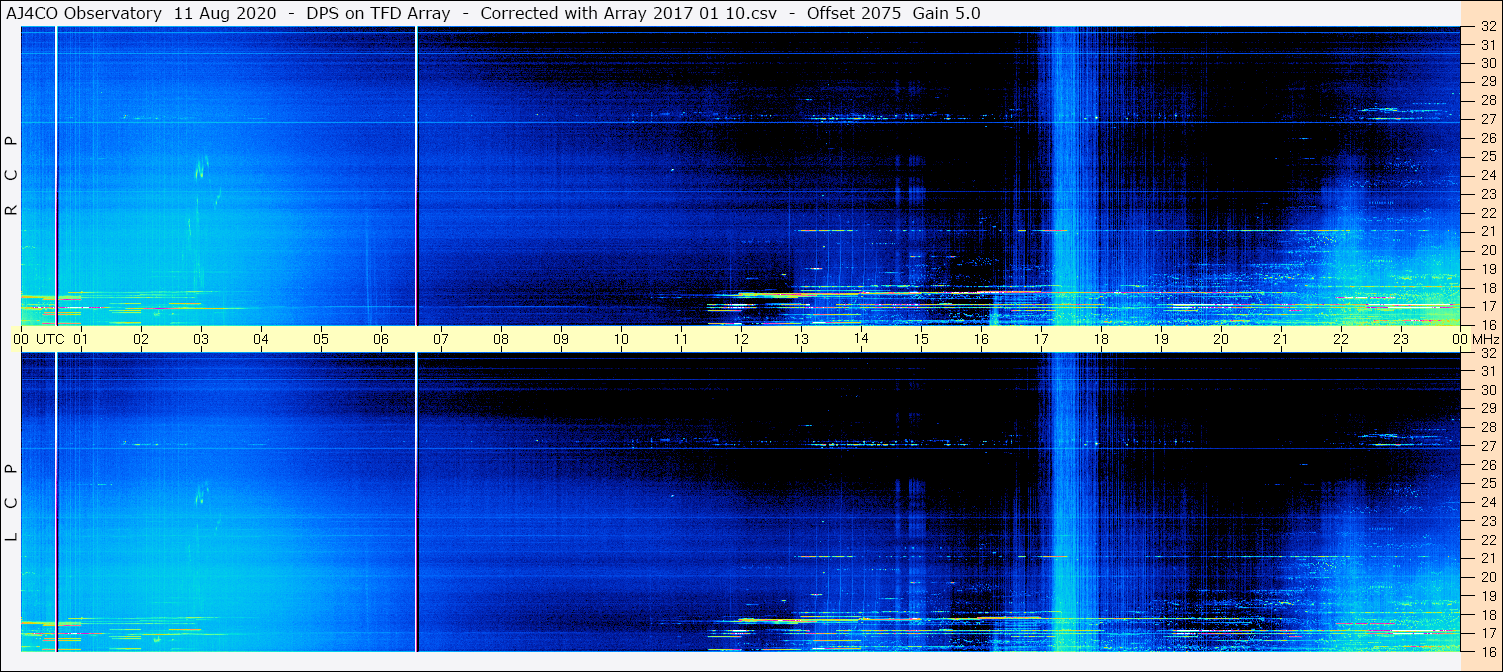Select the 'Gain 5.0' header value

[946, 13]
